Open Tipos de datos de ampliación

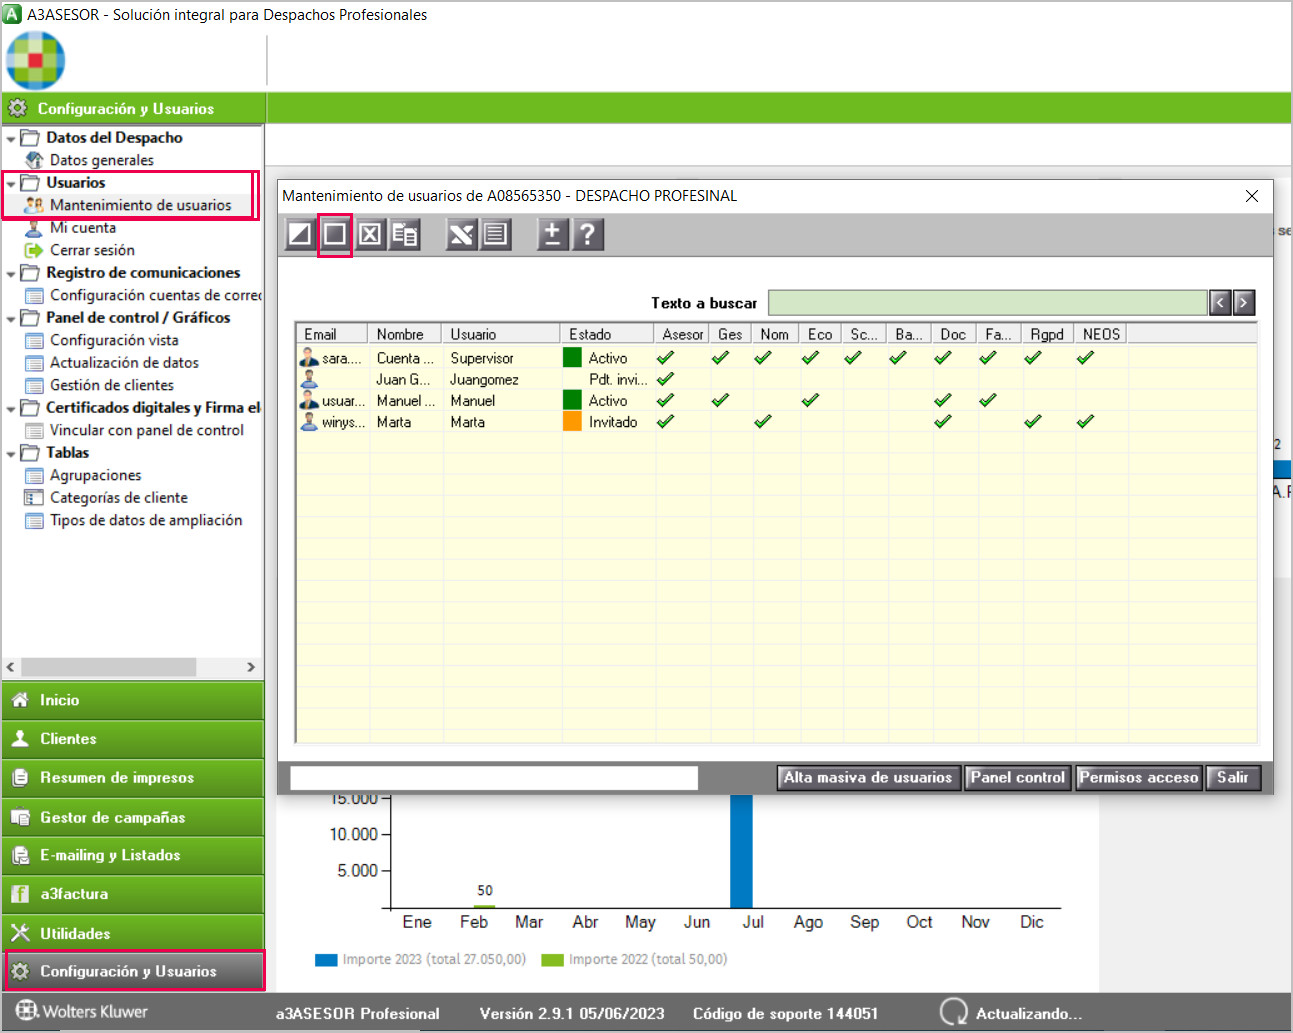coord(146,520)
